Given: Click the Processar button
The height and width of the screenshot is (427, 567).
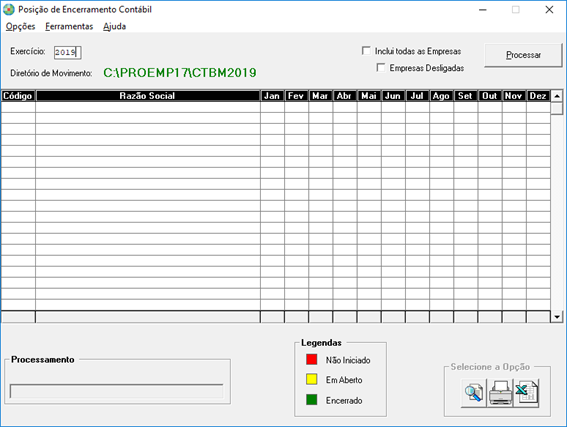Looking at the screenshot, I should point(523,55).
